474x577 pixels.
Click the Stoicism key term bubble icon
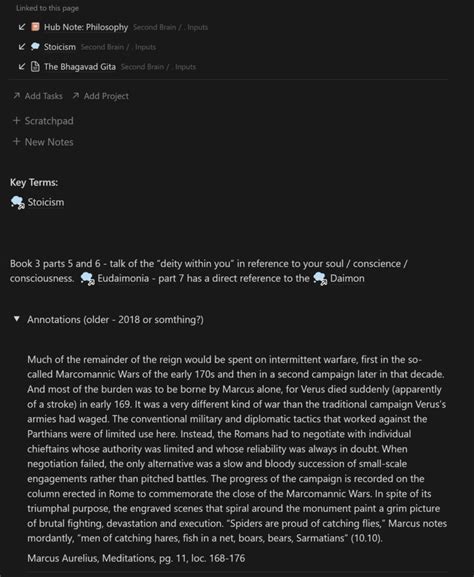pyautogui.click(x=18, y=202)
